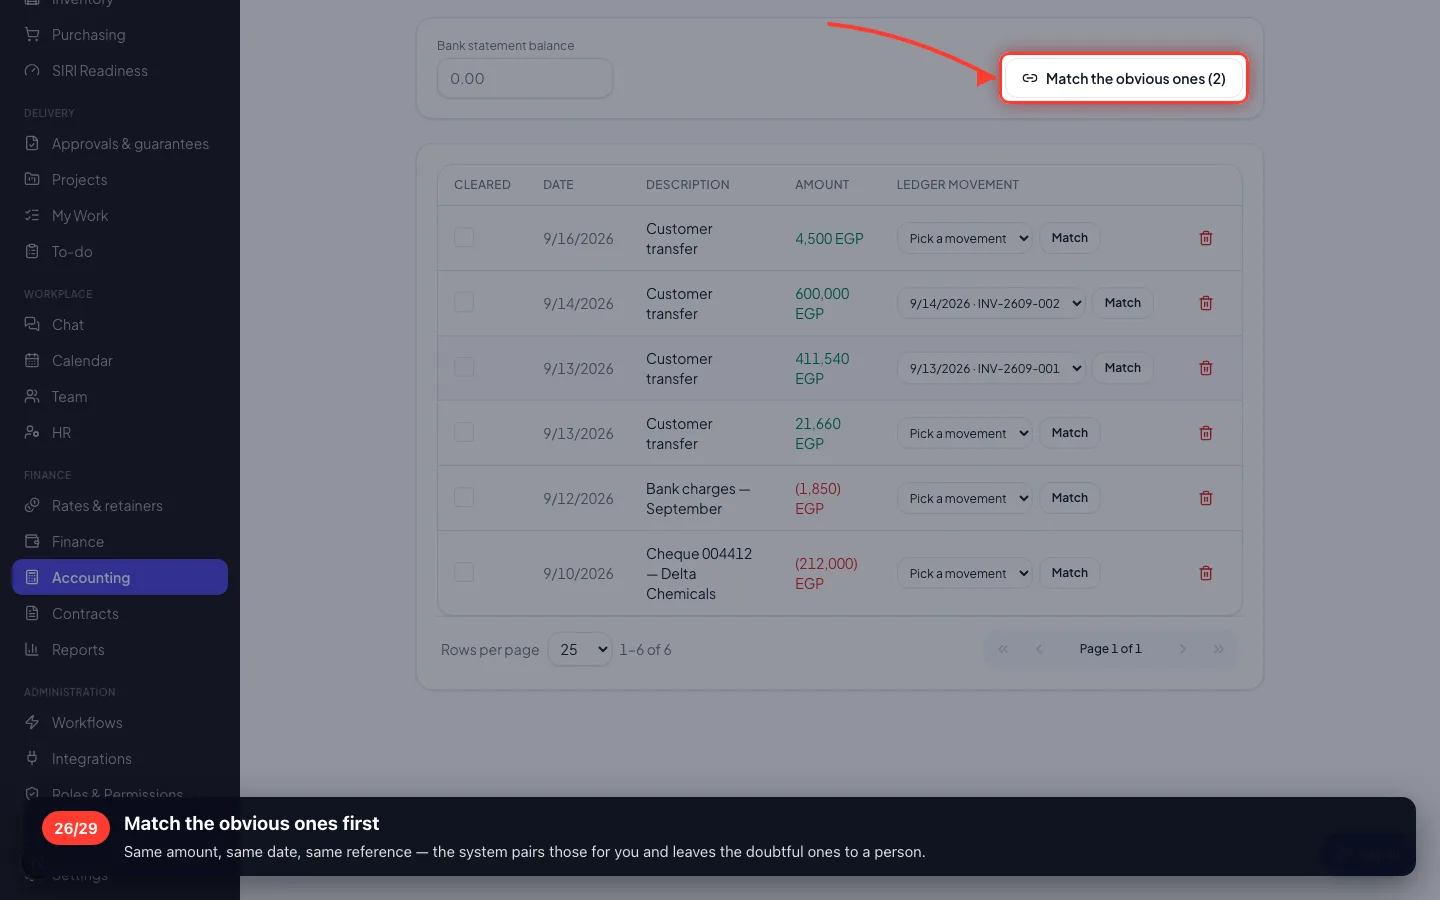Image resolution: width=1440 pixels, height=900 pixels.
Task: Click the Integrations icon in the sidebar
Action: tap(32, 758)
